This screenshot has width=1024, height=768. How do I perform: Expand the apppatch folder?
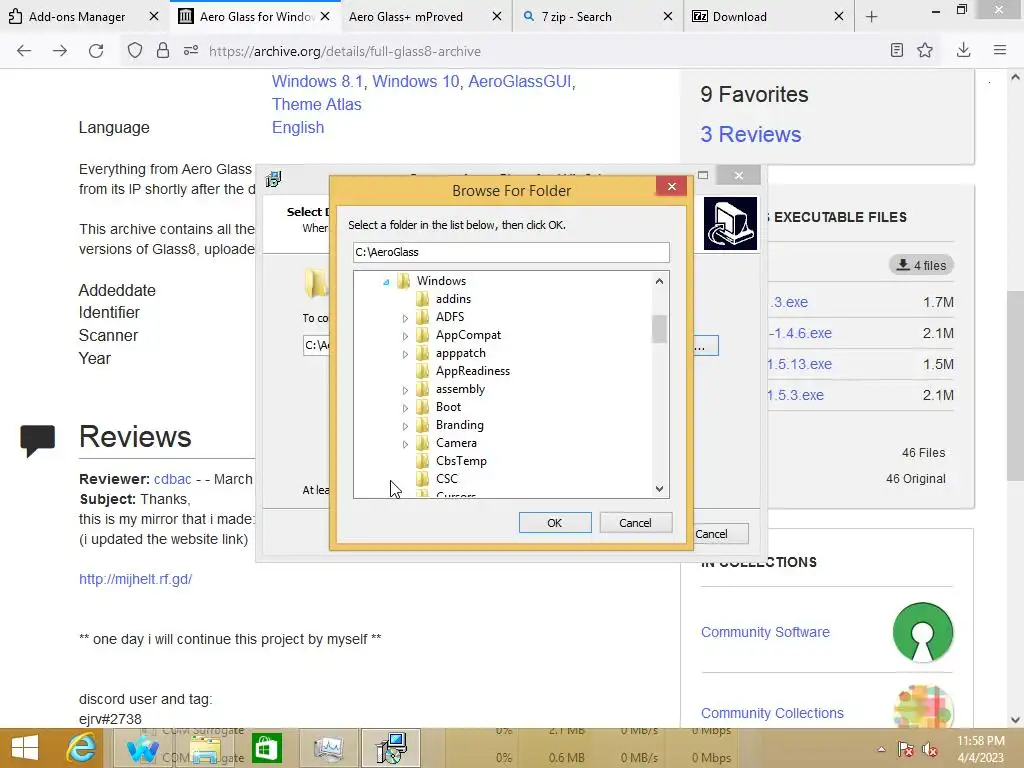405,354
